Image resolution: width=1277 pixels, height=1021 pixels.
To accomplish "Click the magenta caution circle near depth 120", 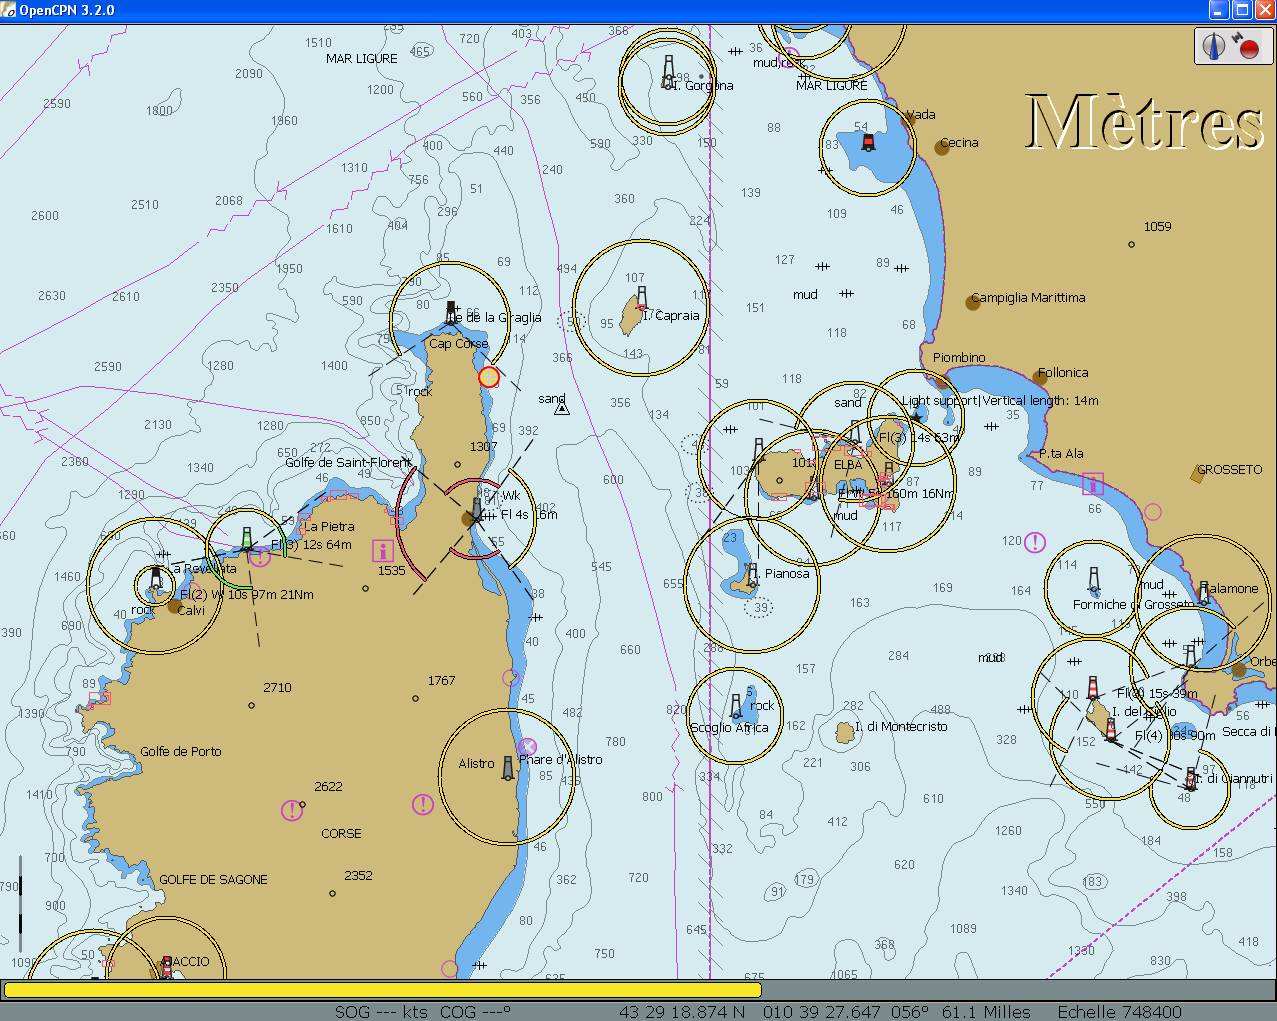I will 1034,542.
